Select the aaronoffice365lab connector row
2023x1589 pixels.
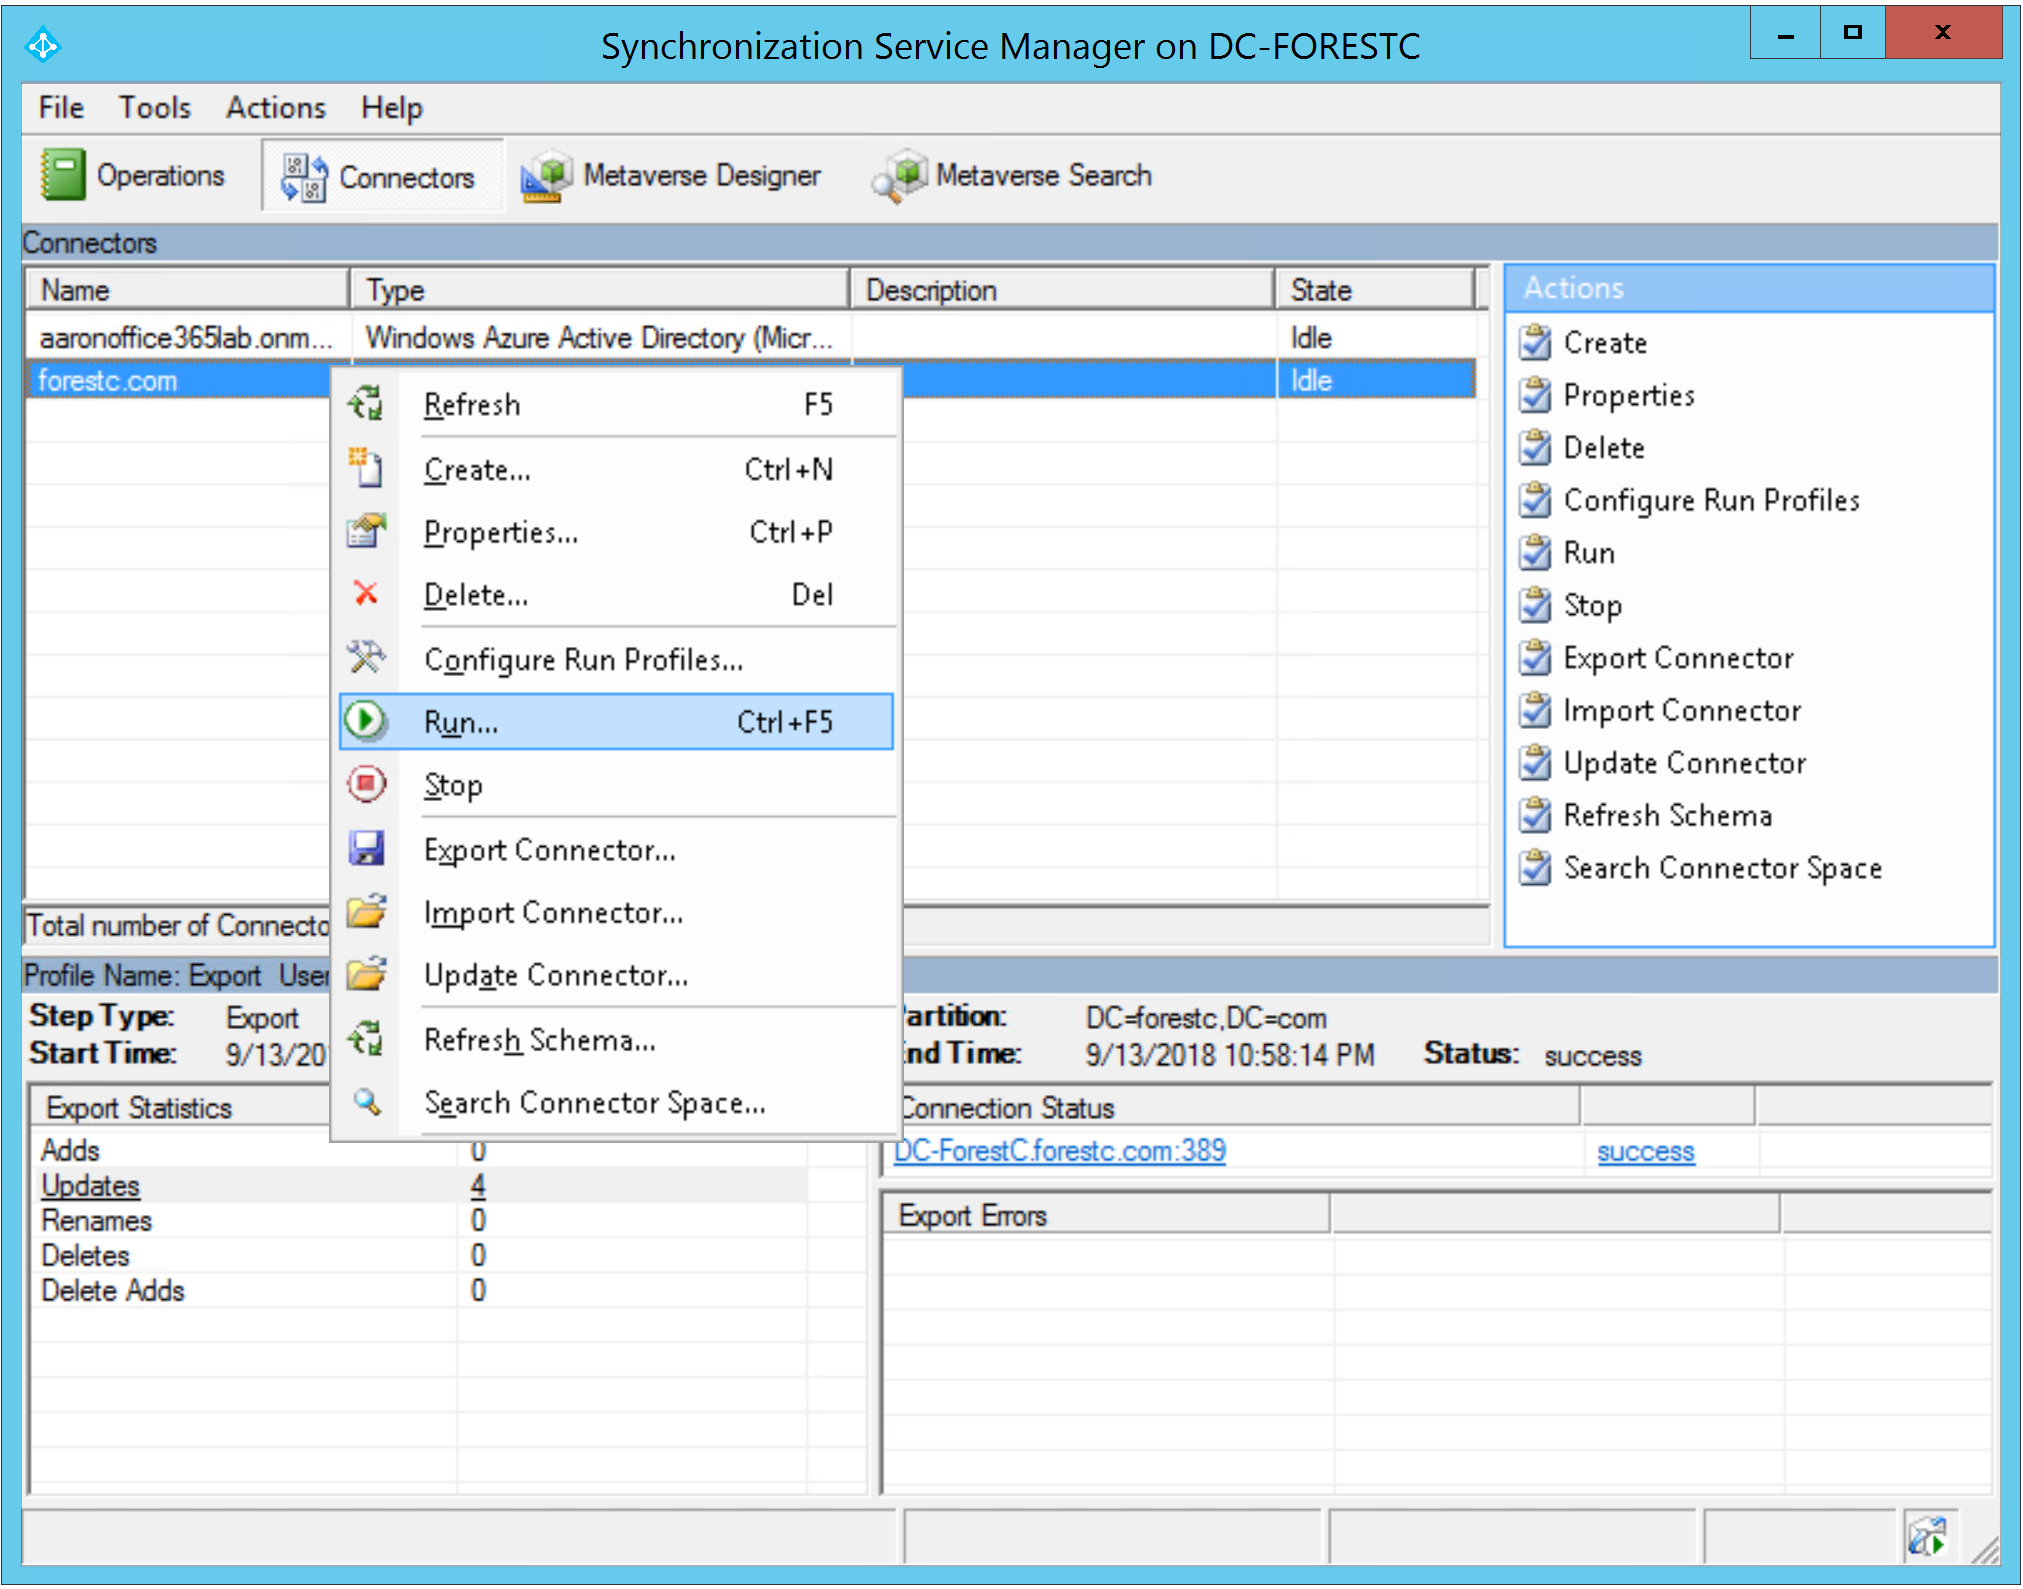pyautogui.click(x=186, y=338)
